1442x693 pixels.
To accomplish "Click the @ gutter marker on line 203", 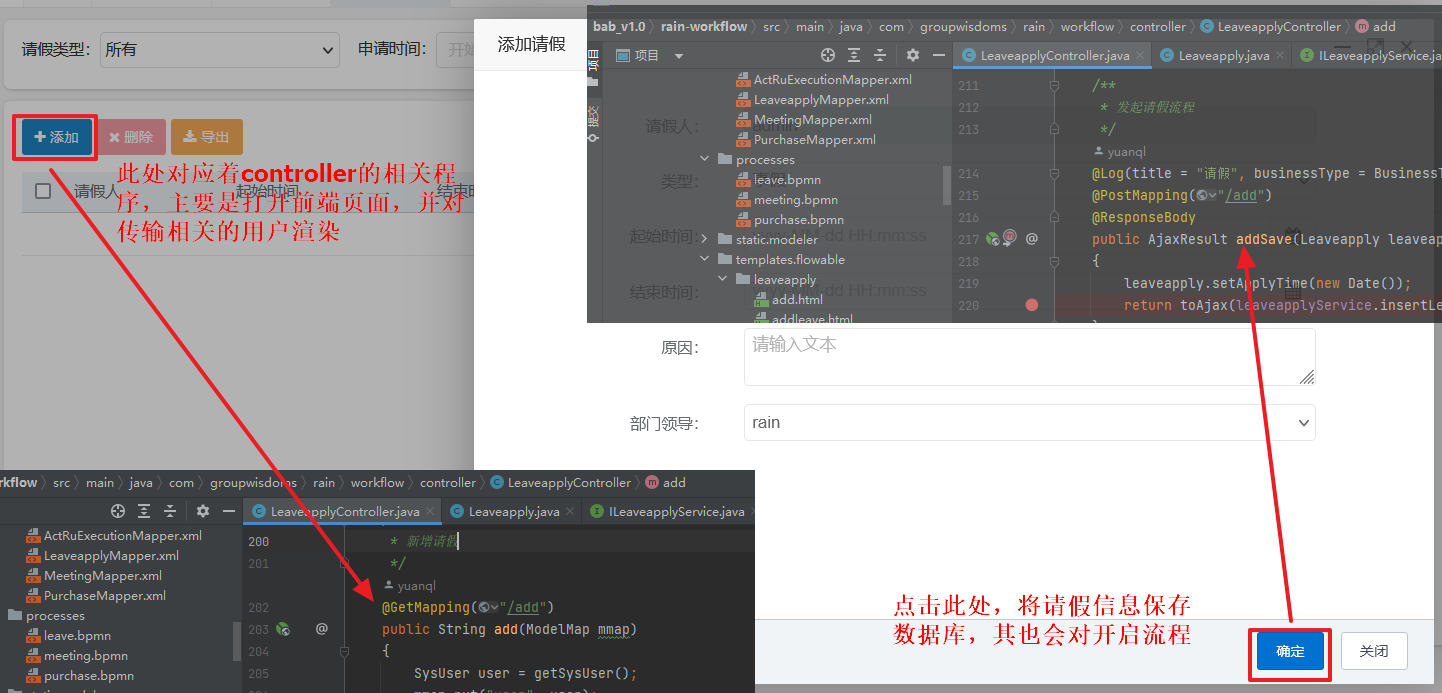I will coord(322,629).
